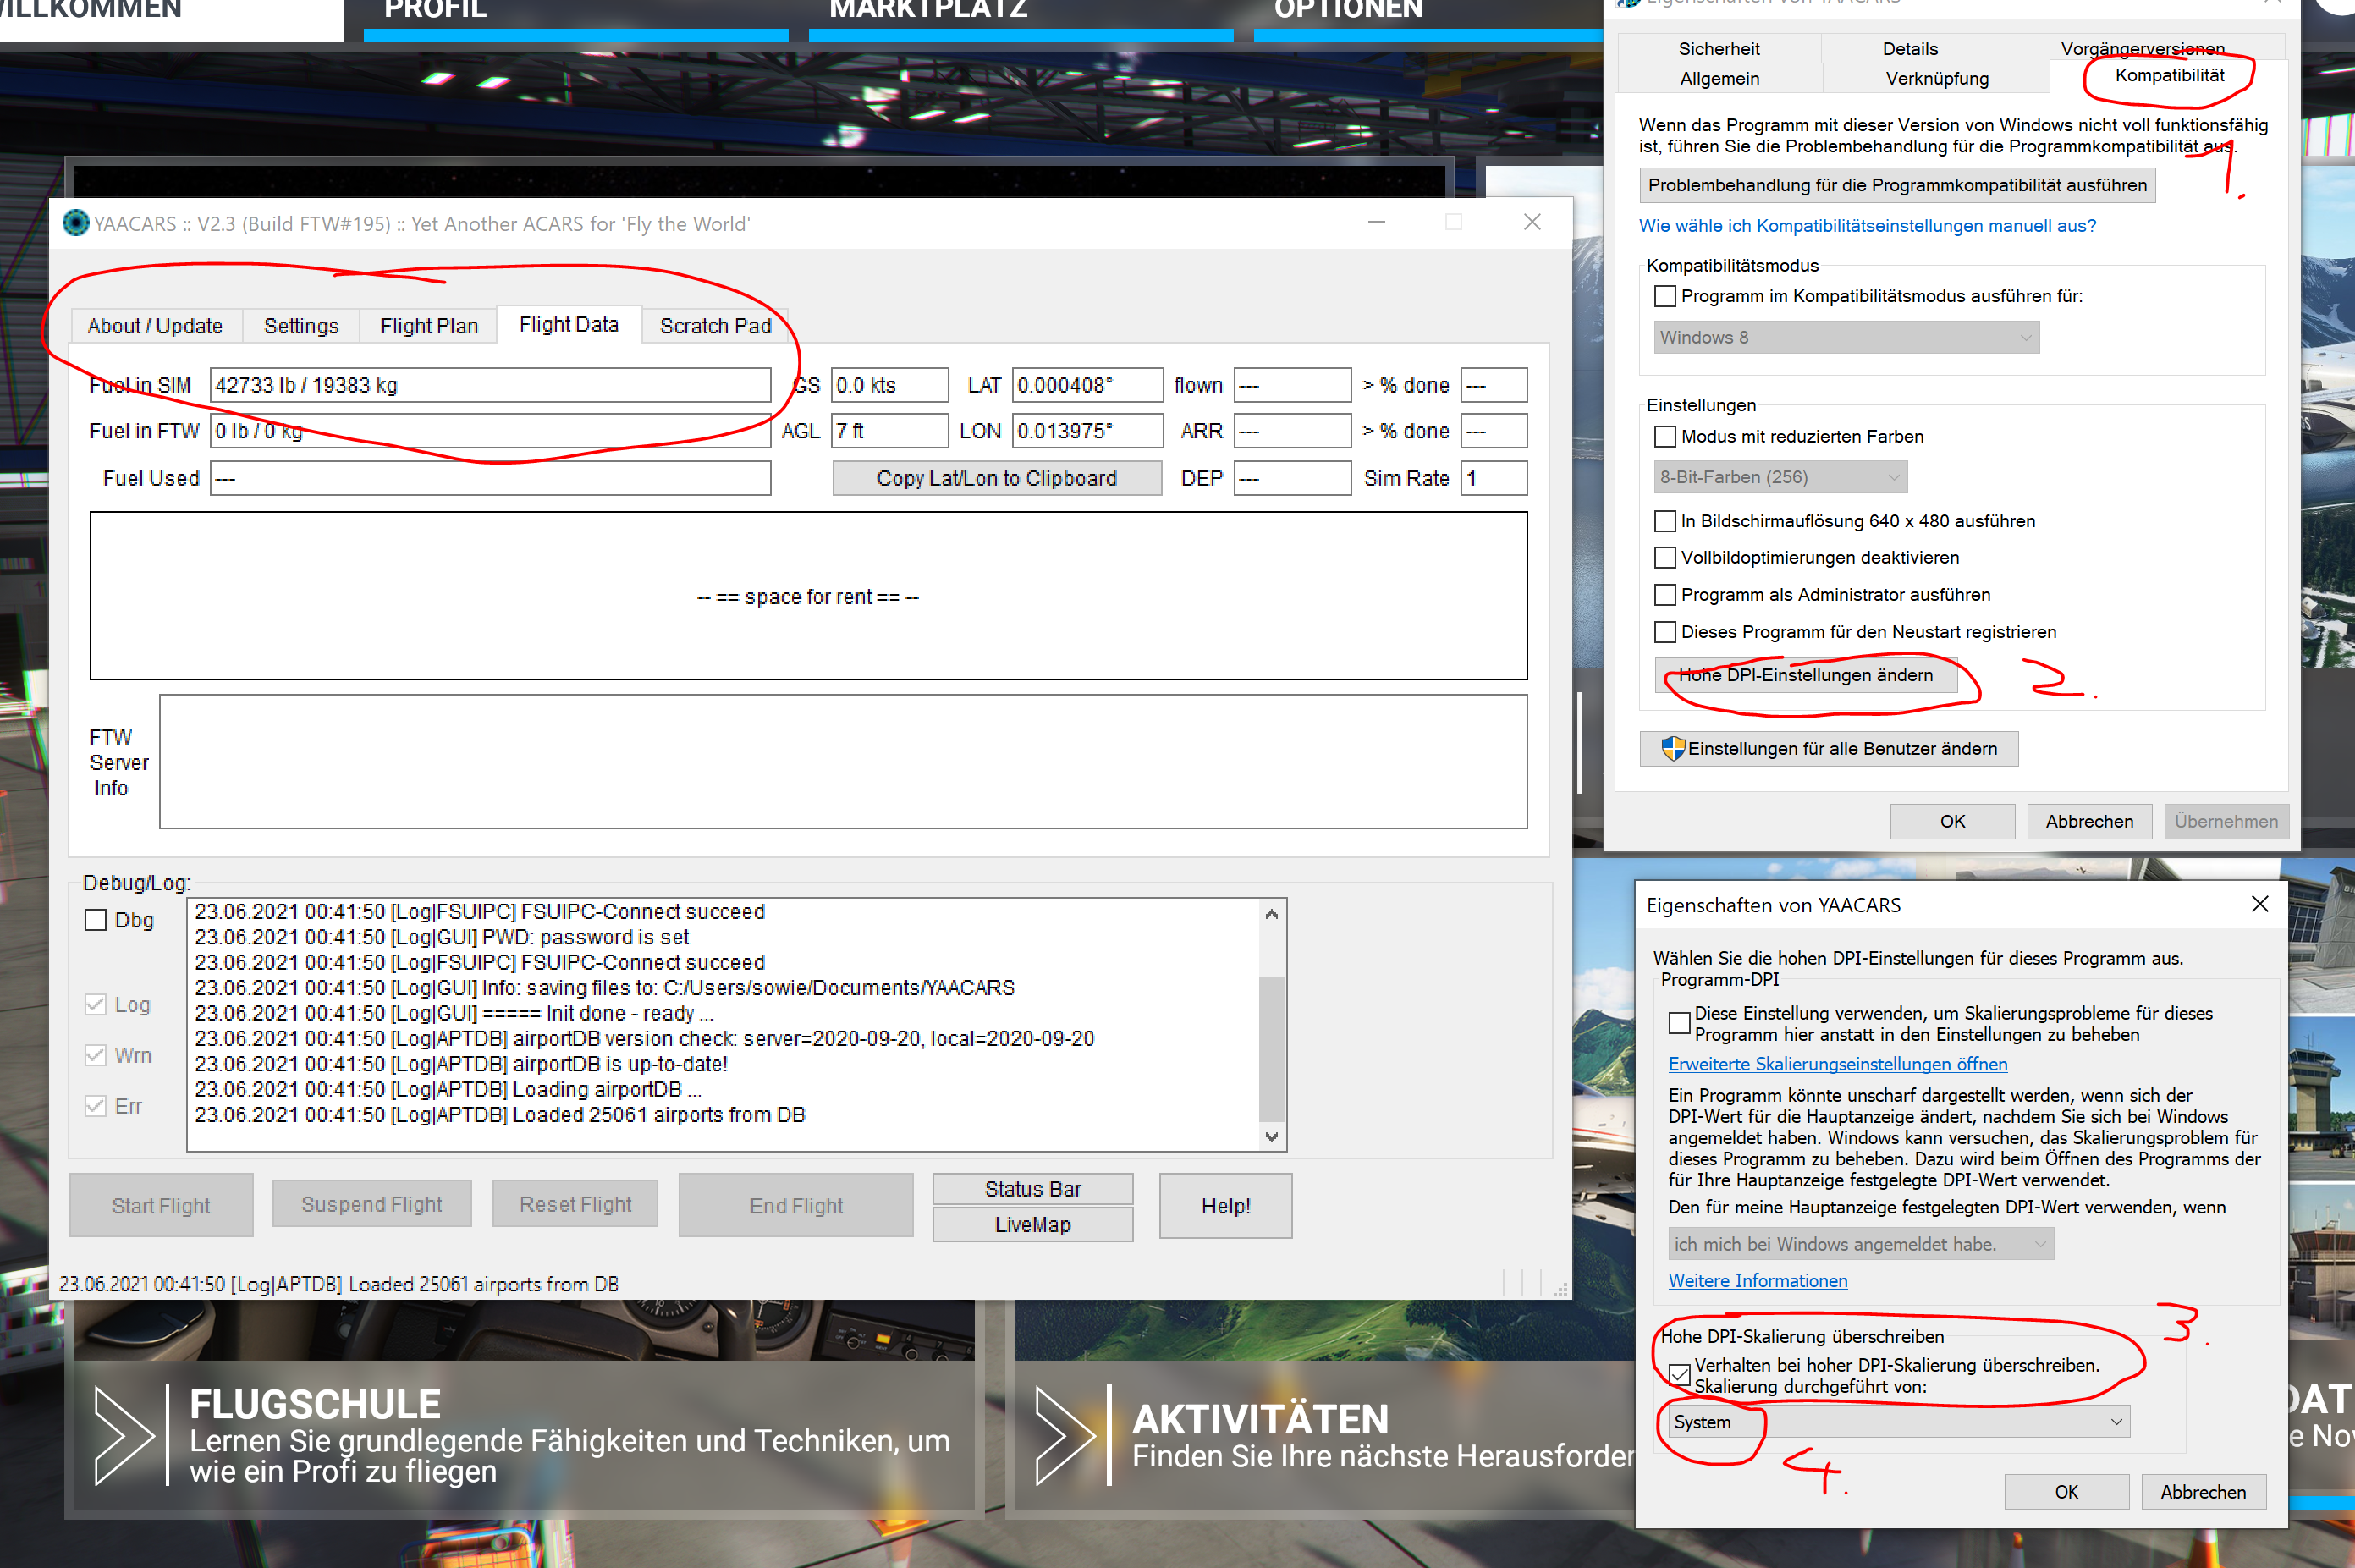Check the Programm-DPI 'Diese Einstellung verwenden' checkbox
This screenshot has height=1568, width=2355.
tap(1680, 1023)
